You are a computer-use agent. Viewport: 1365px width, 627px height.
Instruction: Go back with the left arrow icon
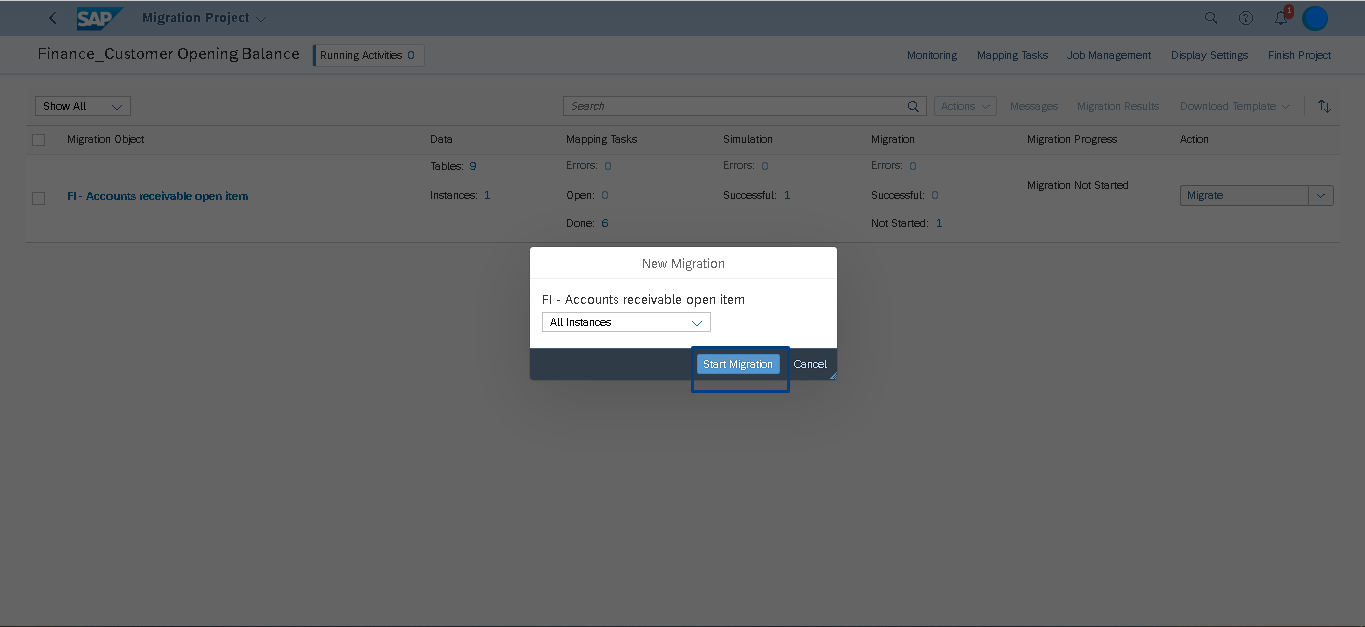click(53, 18)
